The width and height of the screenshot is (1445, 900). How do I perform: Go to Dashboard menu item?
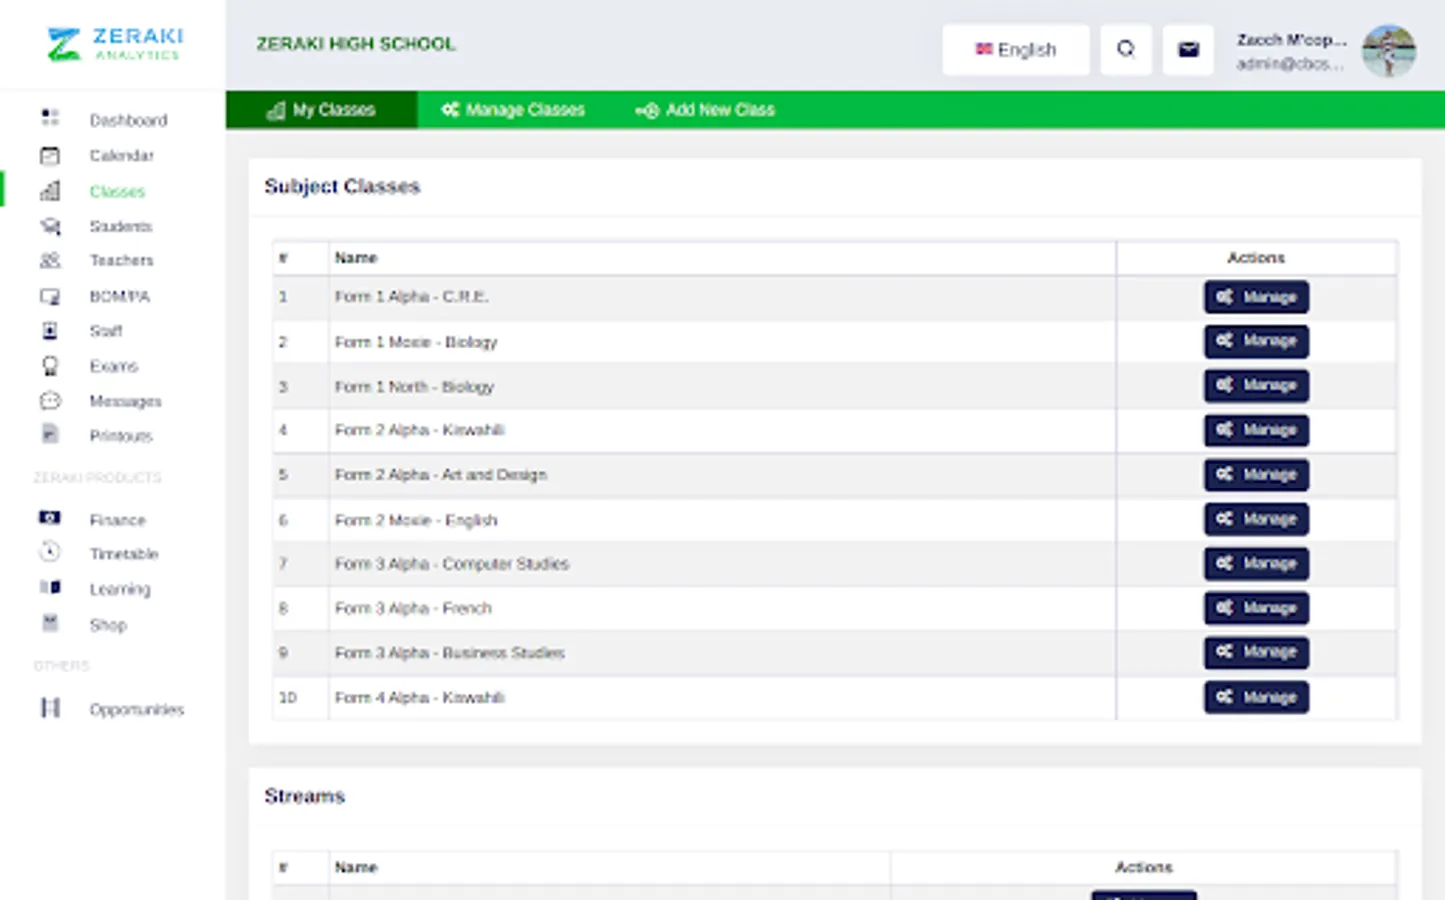(x=128, y=120)
